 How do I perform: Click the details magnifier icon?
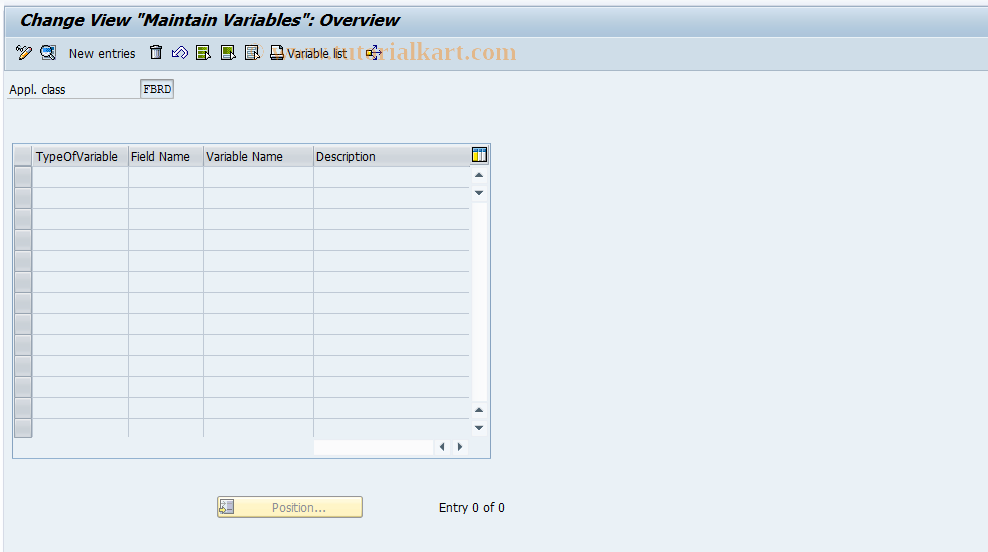coord(48,53)
